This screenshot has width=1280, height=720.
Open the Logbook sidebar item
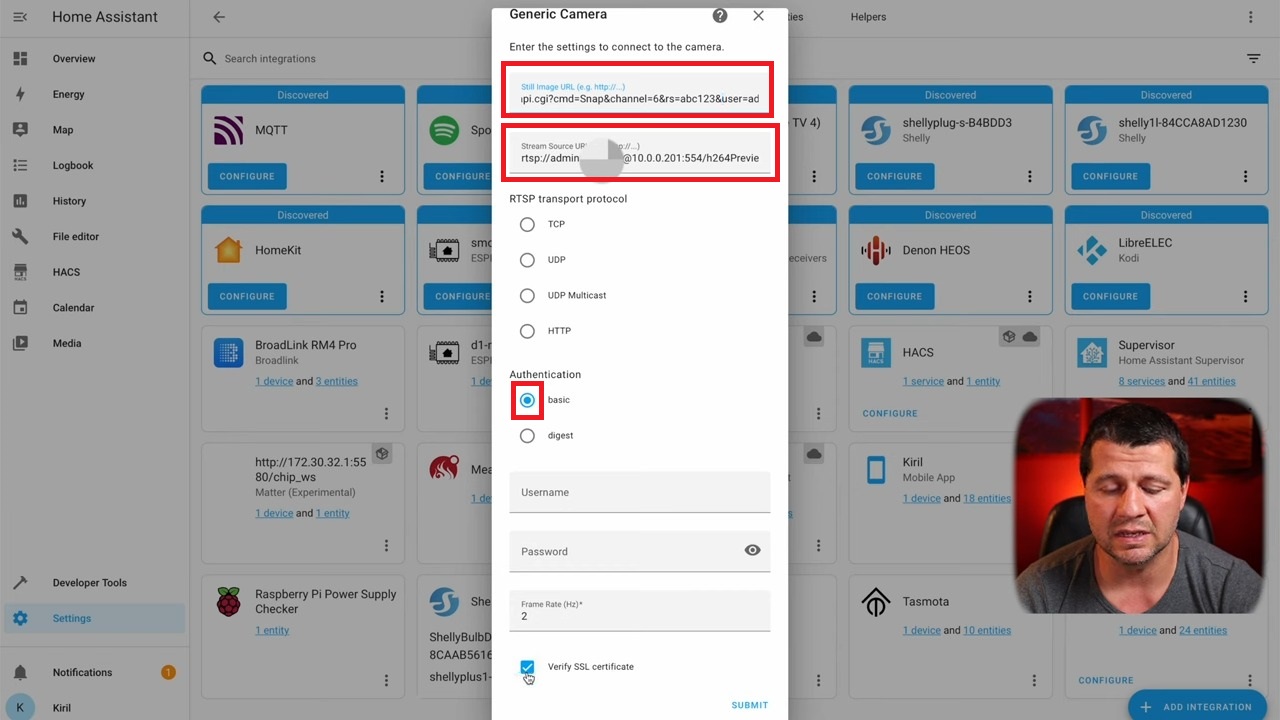coord(94,165)
